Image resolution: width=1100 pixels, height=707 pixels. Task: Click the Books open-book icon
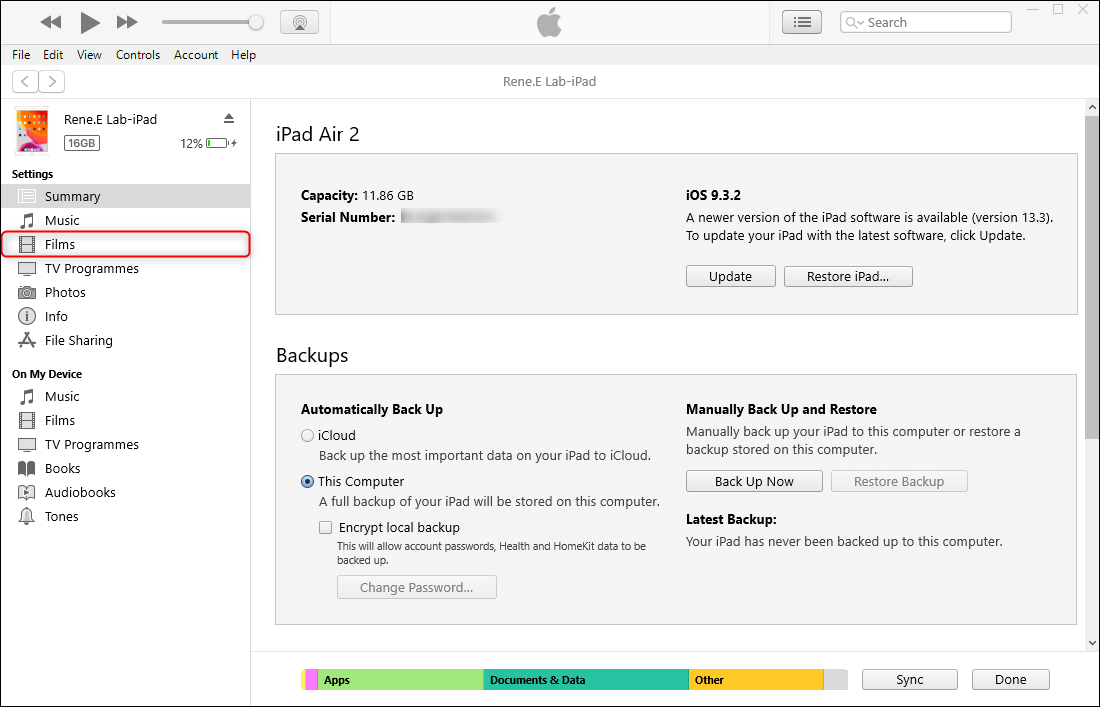(27, 469)
